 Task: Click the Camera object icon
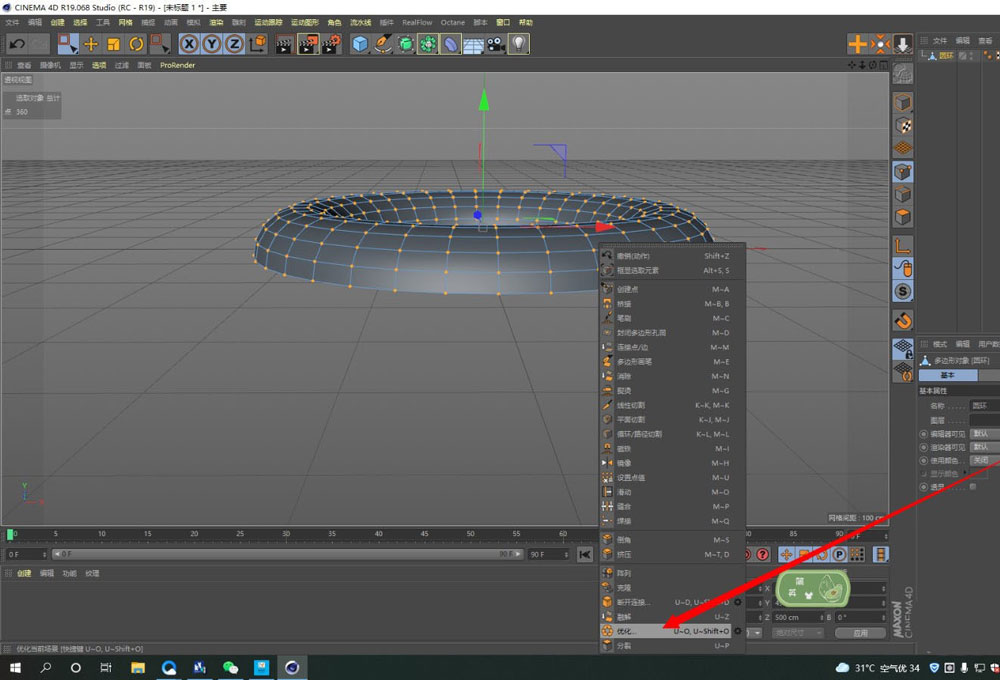pos(496,44)
